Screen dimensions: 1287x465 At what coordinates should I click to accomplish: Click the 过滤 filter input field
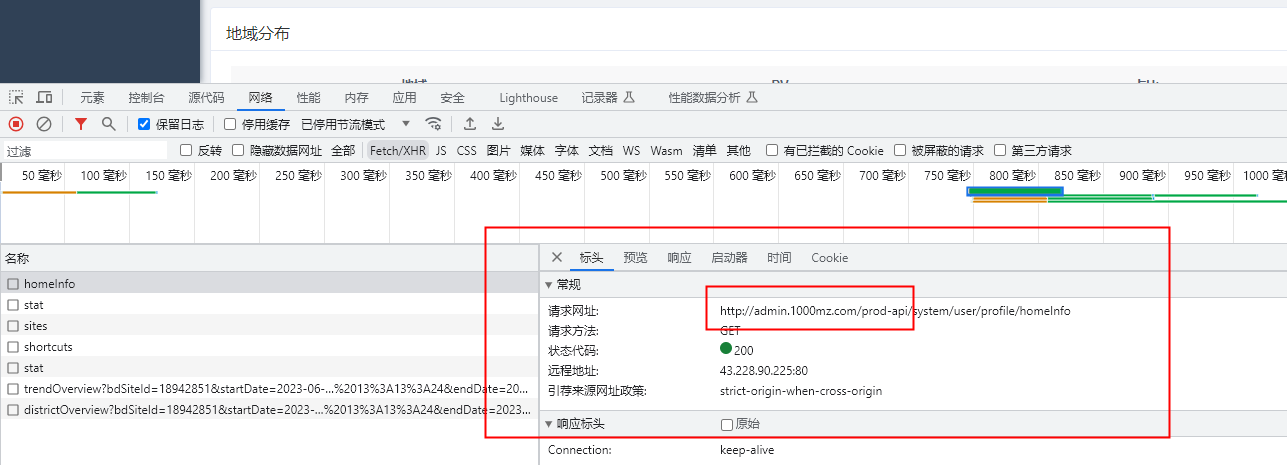click(85, 151)
